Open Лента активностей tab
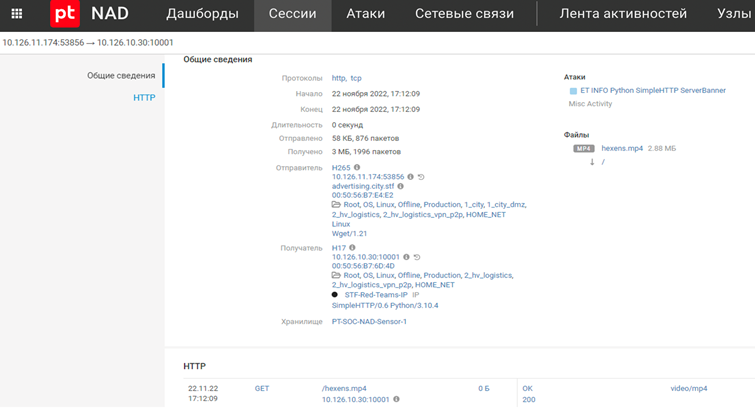The height and width of the screenshot is (414, 755). (623, 13)
